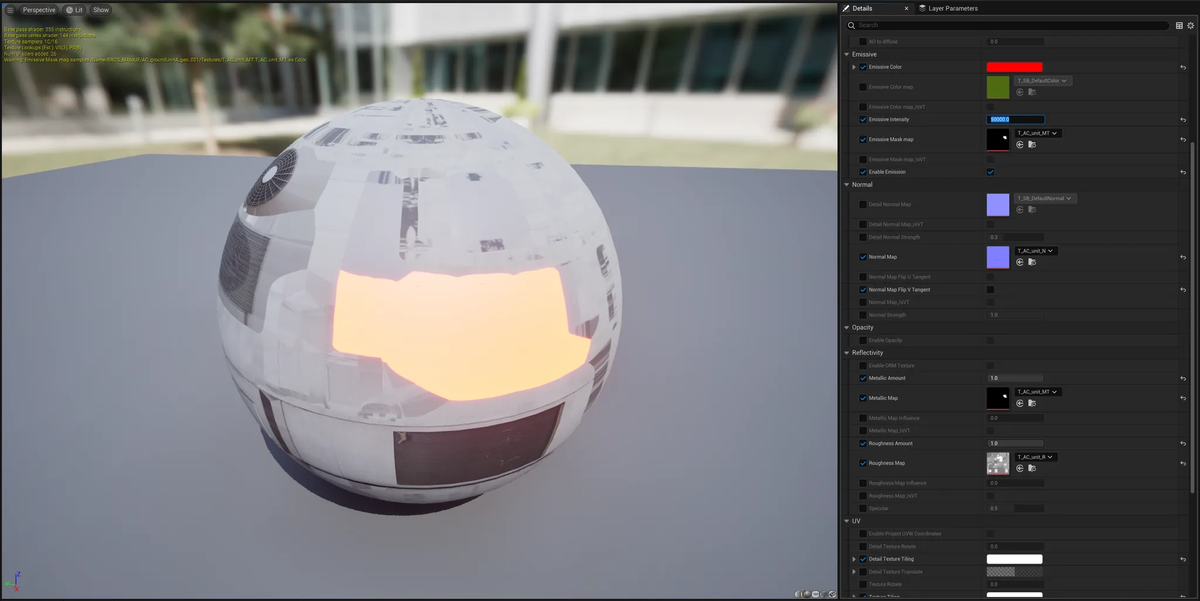This screenshot has width=1200, height=601.
Task: Open the T_AC_unit_N normal map dropdown
Action: pos(1036,251)
